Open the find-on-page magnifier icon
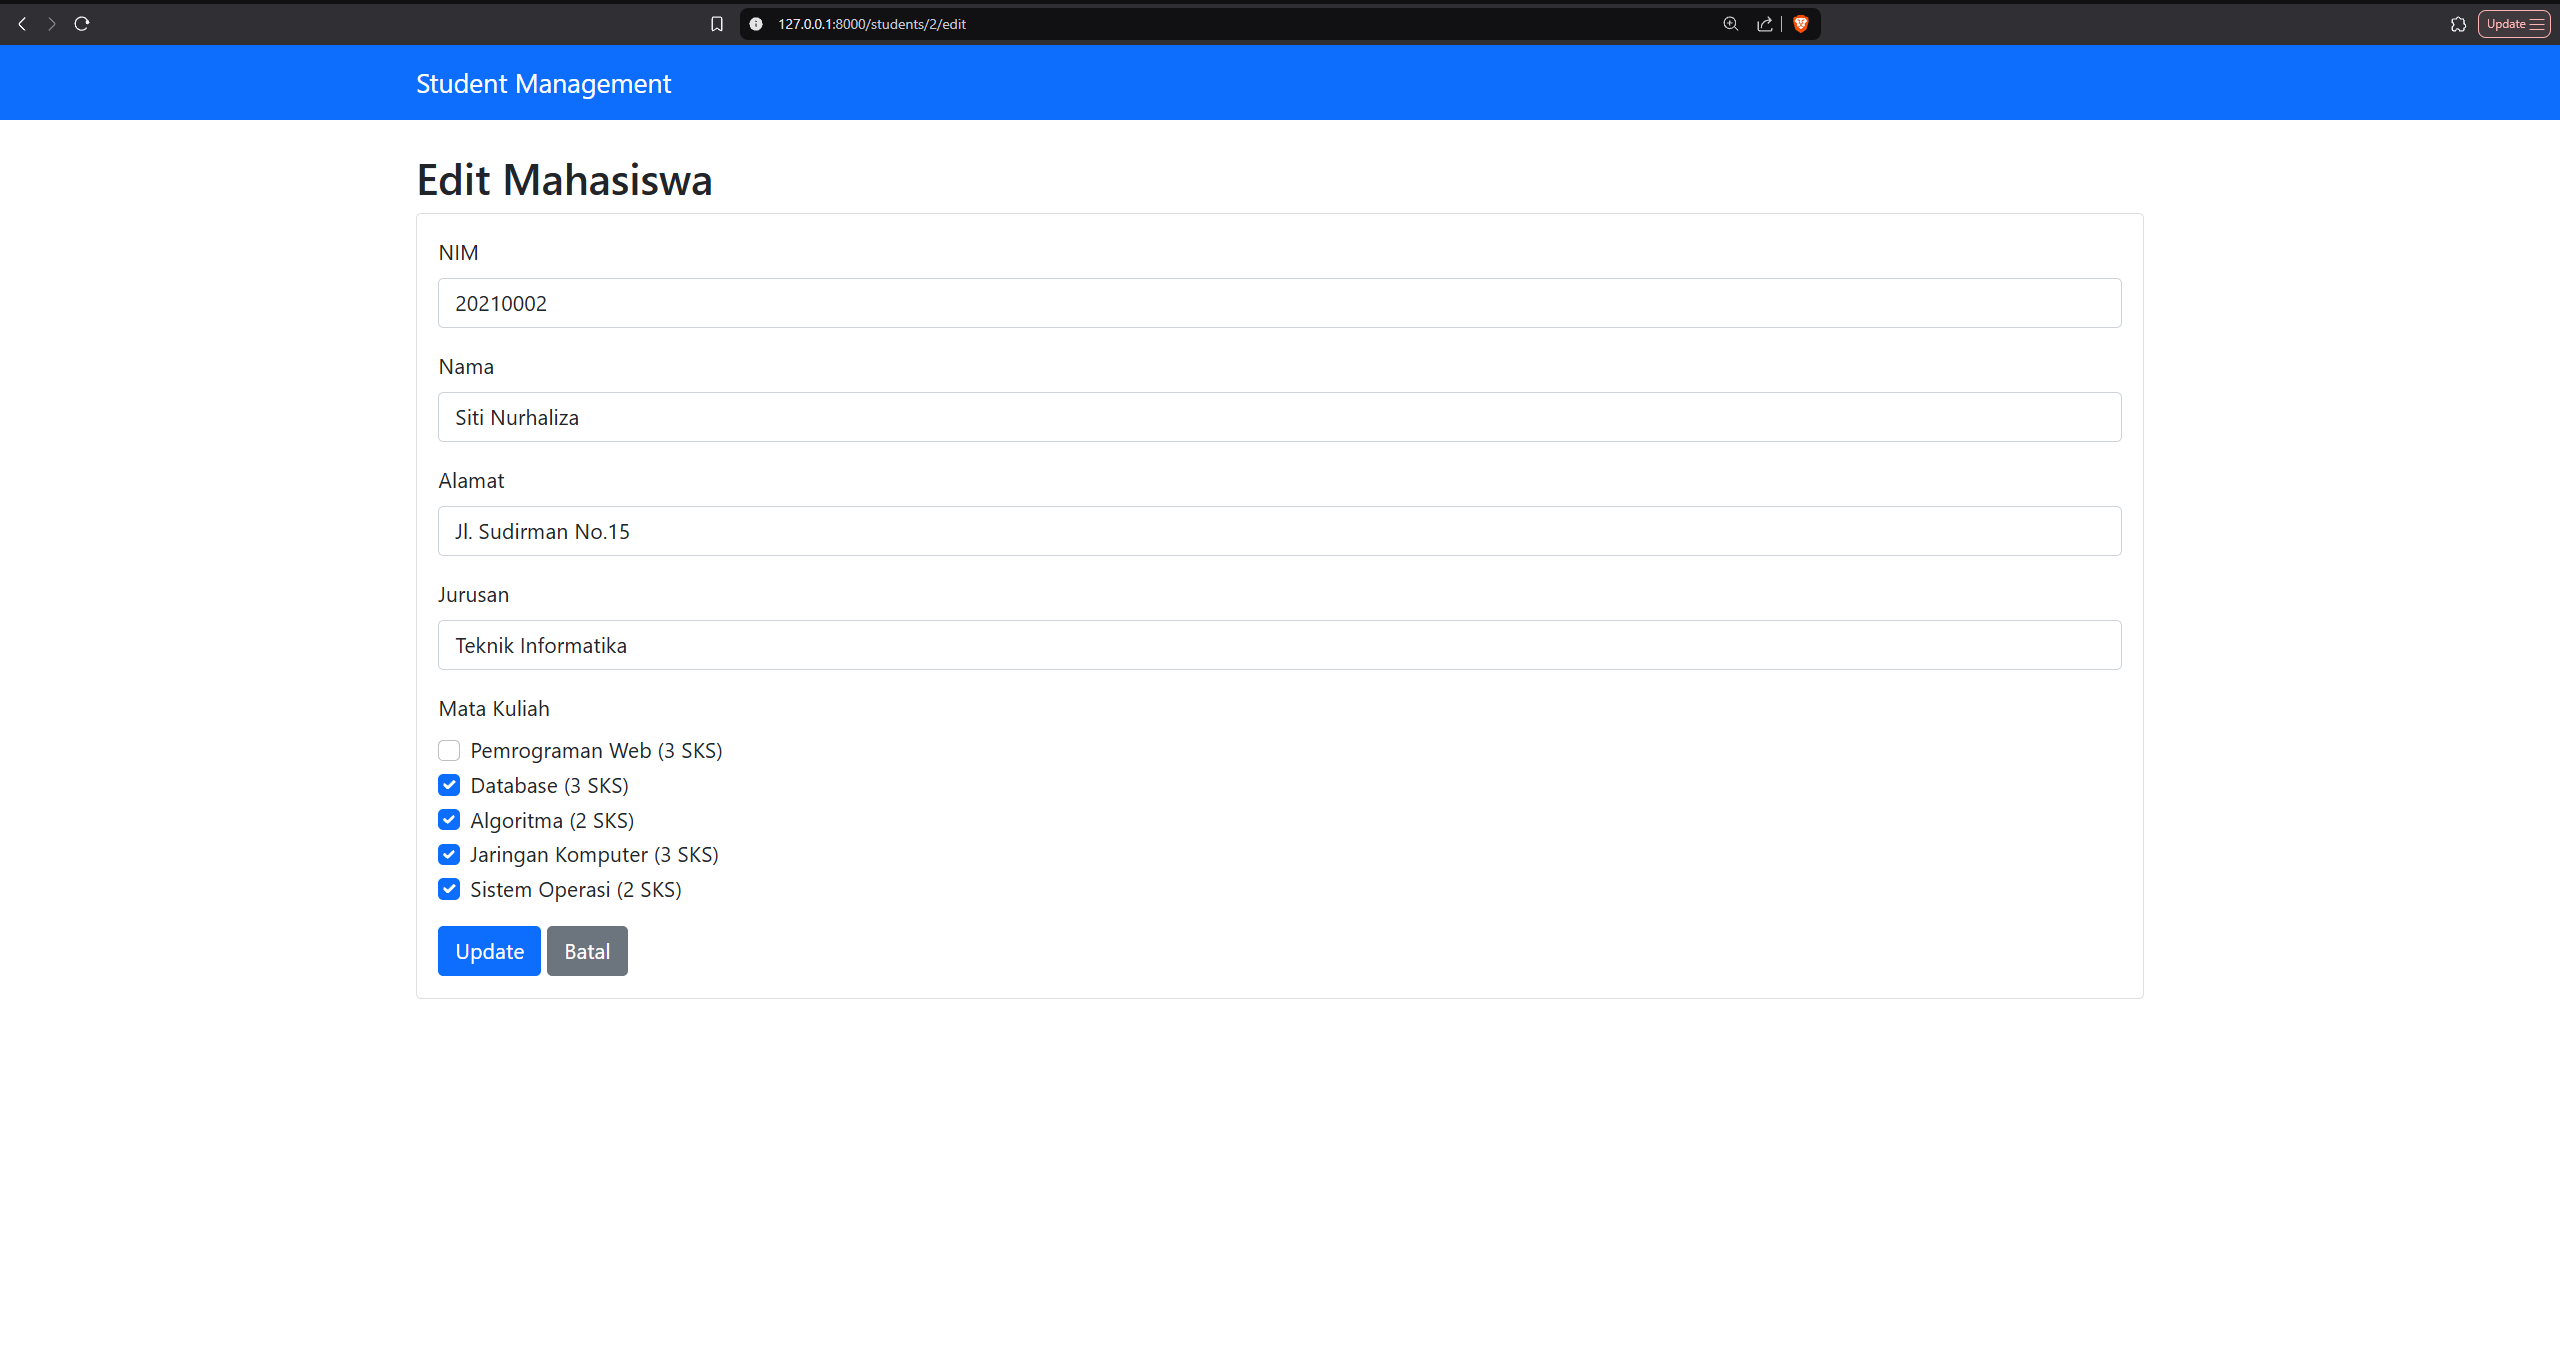 [x=1729, y=23]
